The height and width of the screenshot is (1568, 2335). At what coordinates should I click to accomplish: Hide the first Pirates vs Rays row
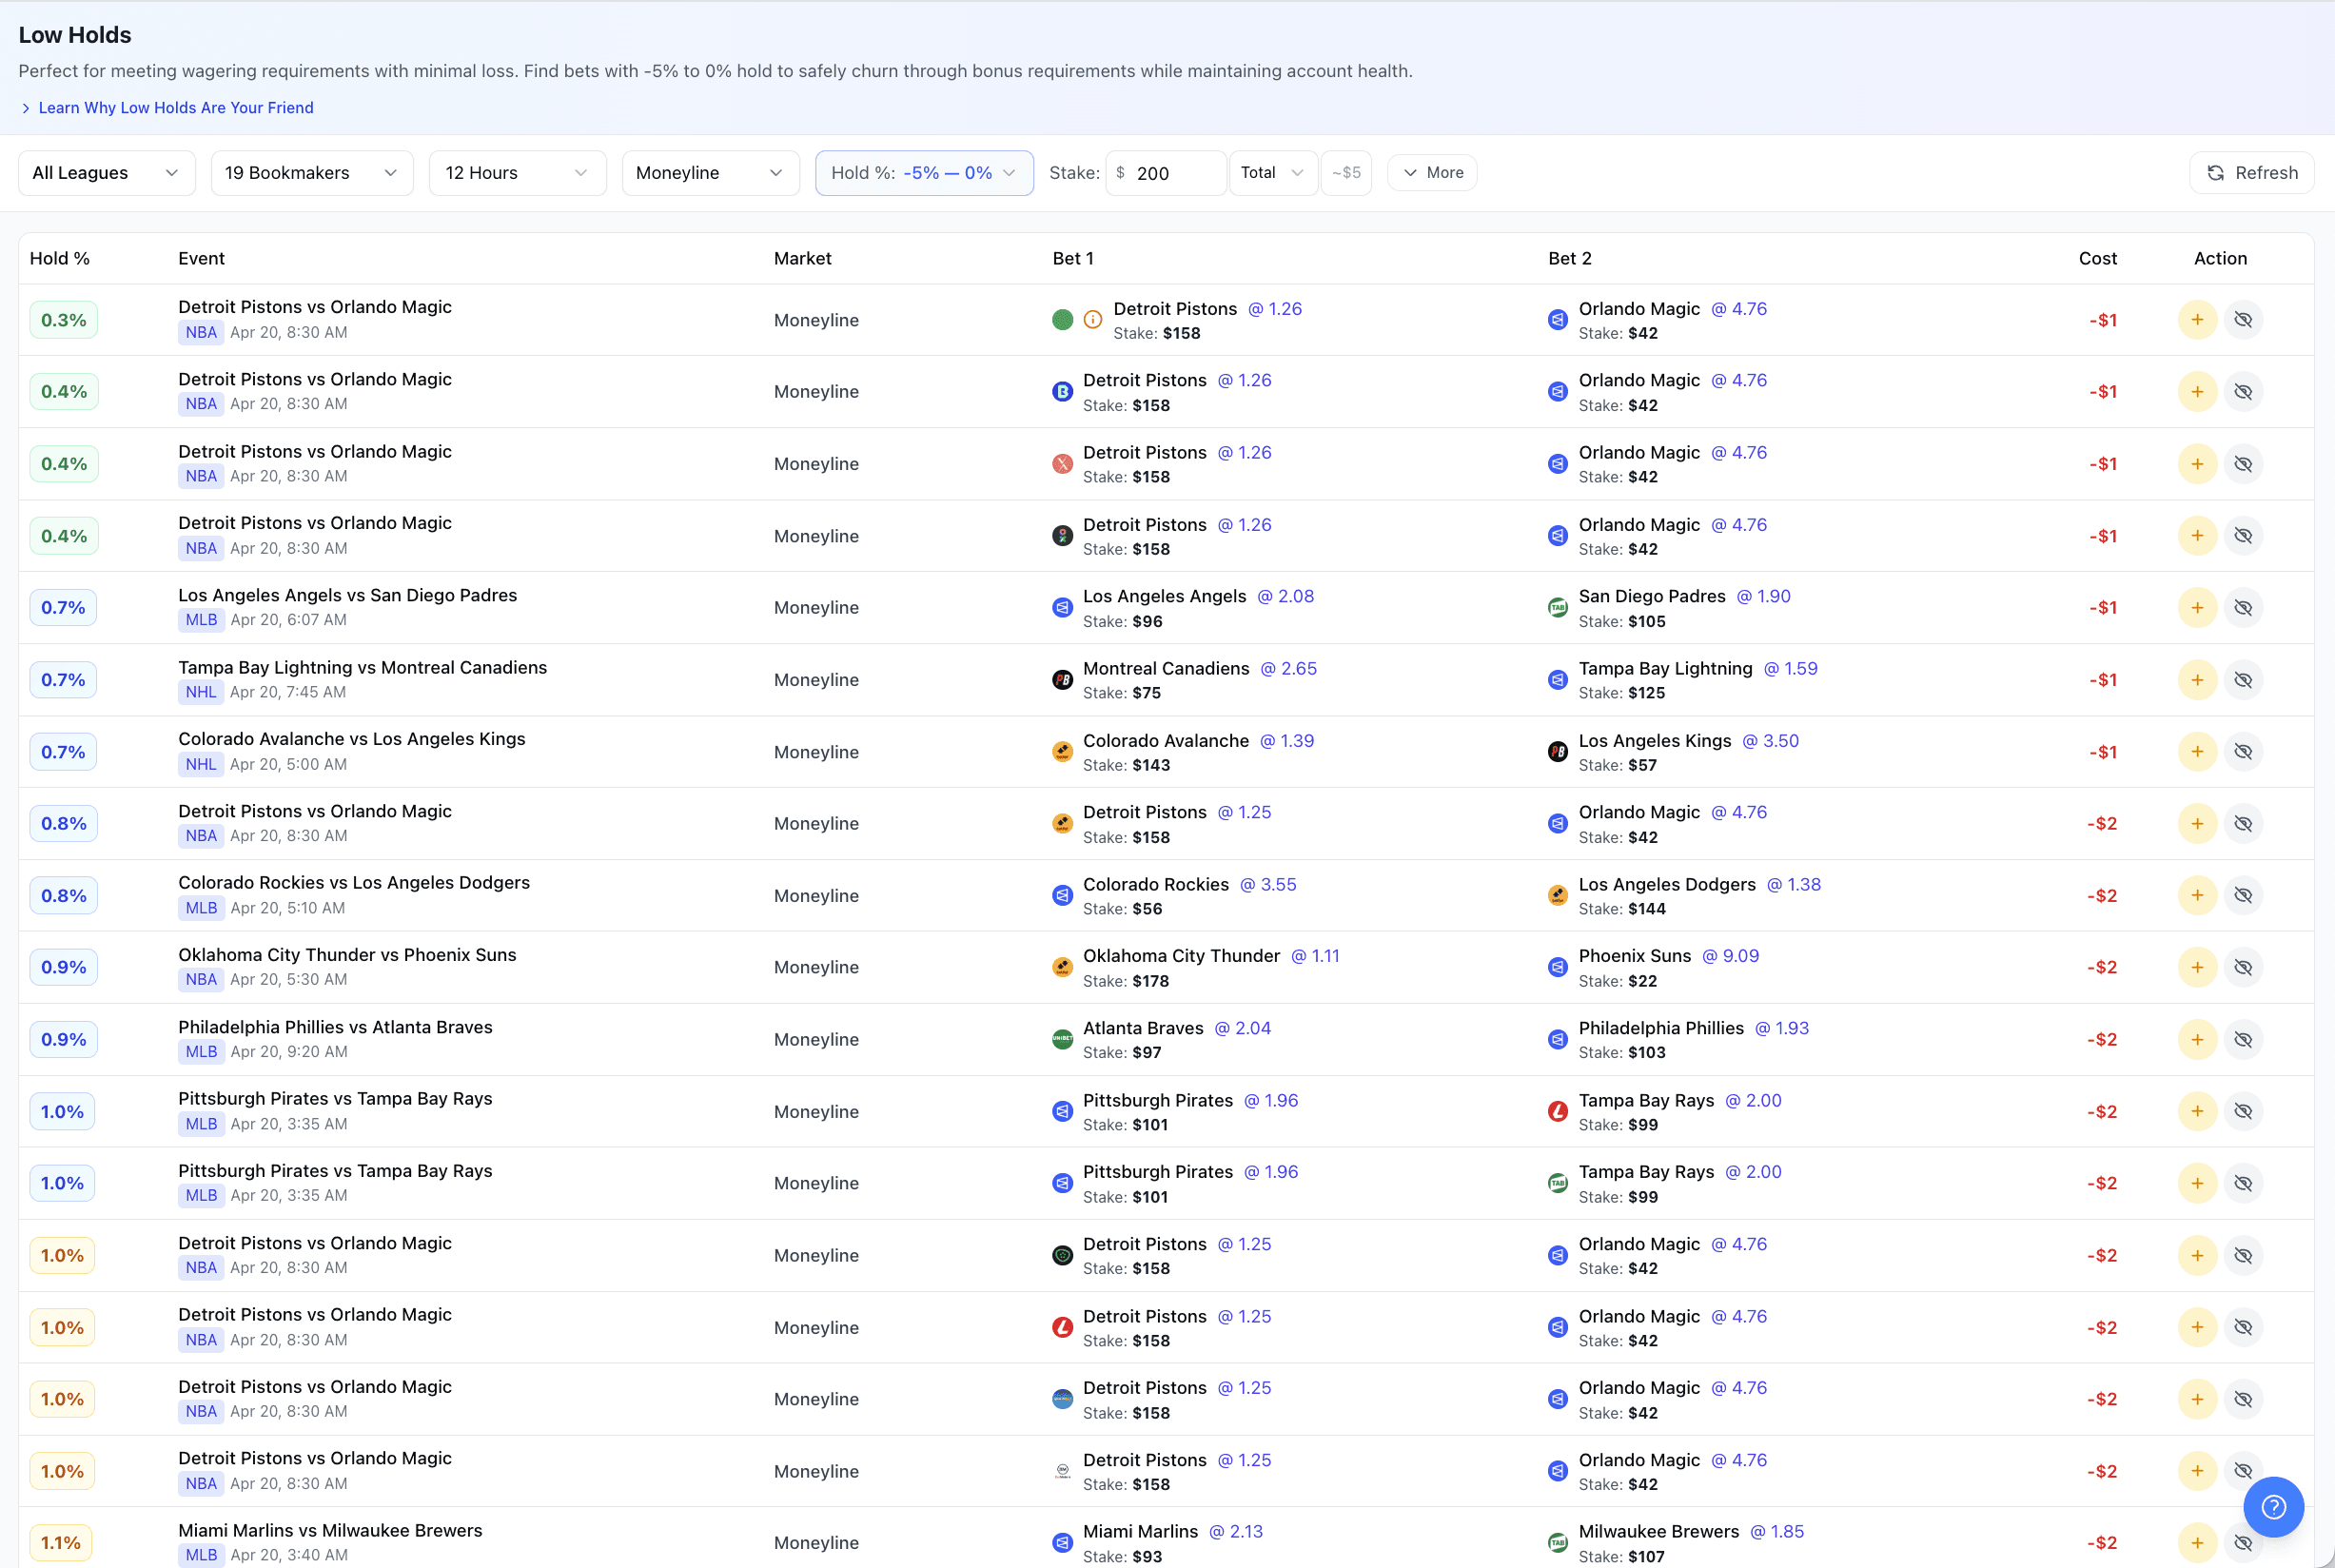[2242, 1111]
